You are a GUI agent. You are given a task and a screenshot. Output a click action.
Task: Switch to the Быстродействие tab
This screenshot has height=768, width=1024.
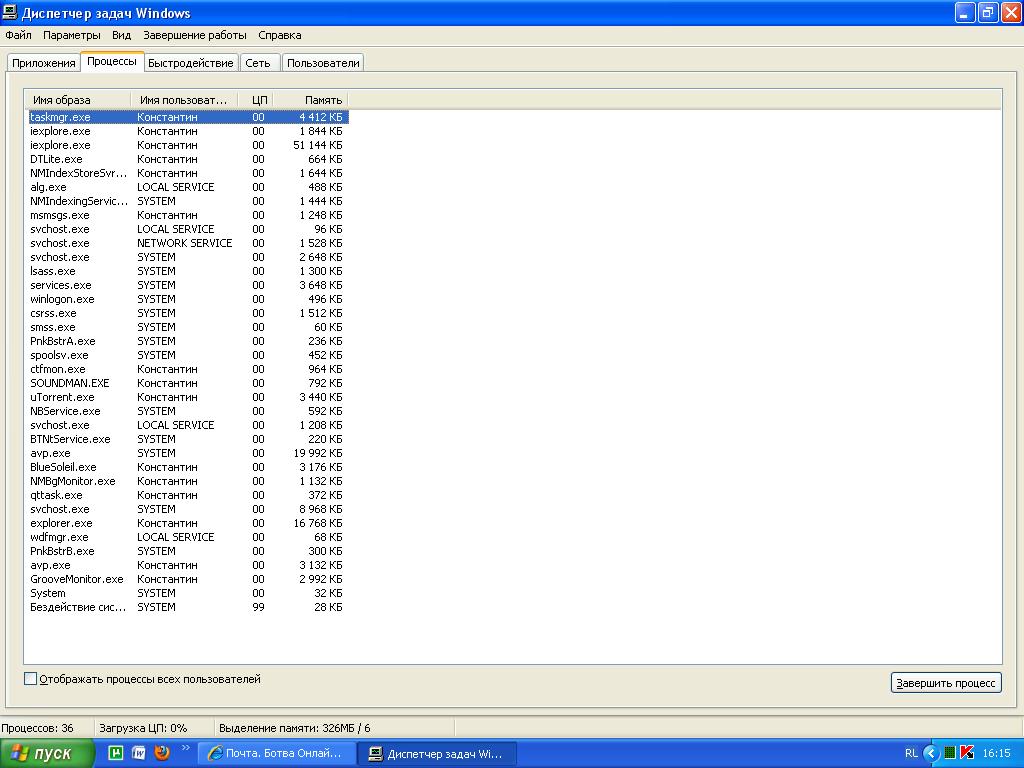coord(191,63)
